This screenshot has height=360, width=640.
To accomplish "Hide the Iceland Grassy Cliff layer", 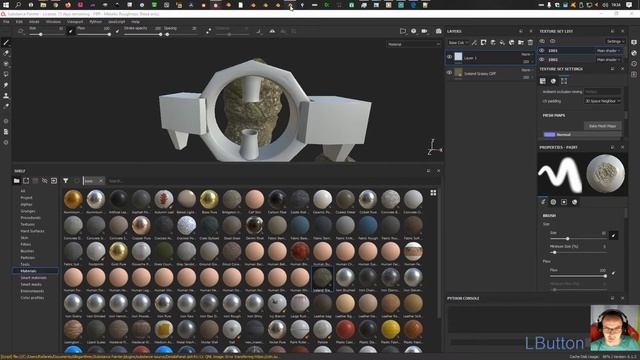I will pyautogui.click(x=449, y=73).
